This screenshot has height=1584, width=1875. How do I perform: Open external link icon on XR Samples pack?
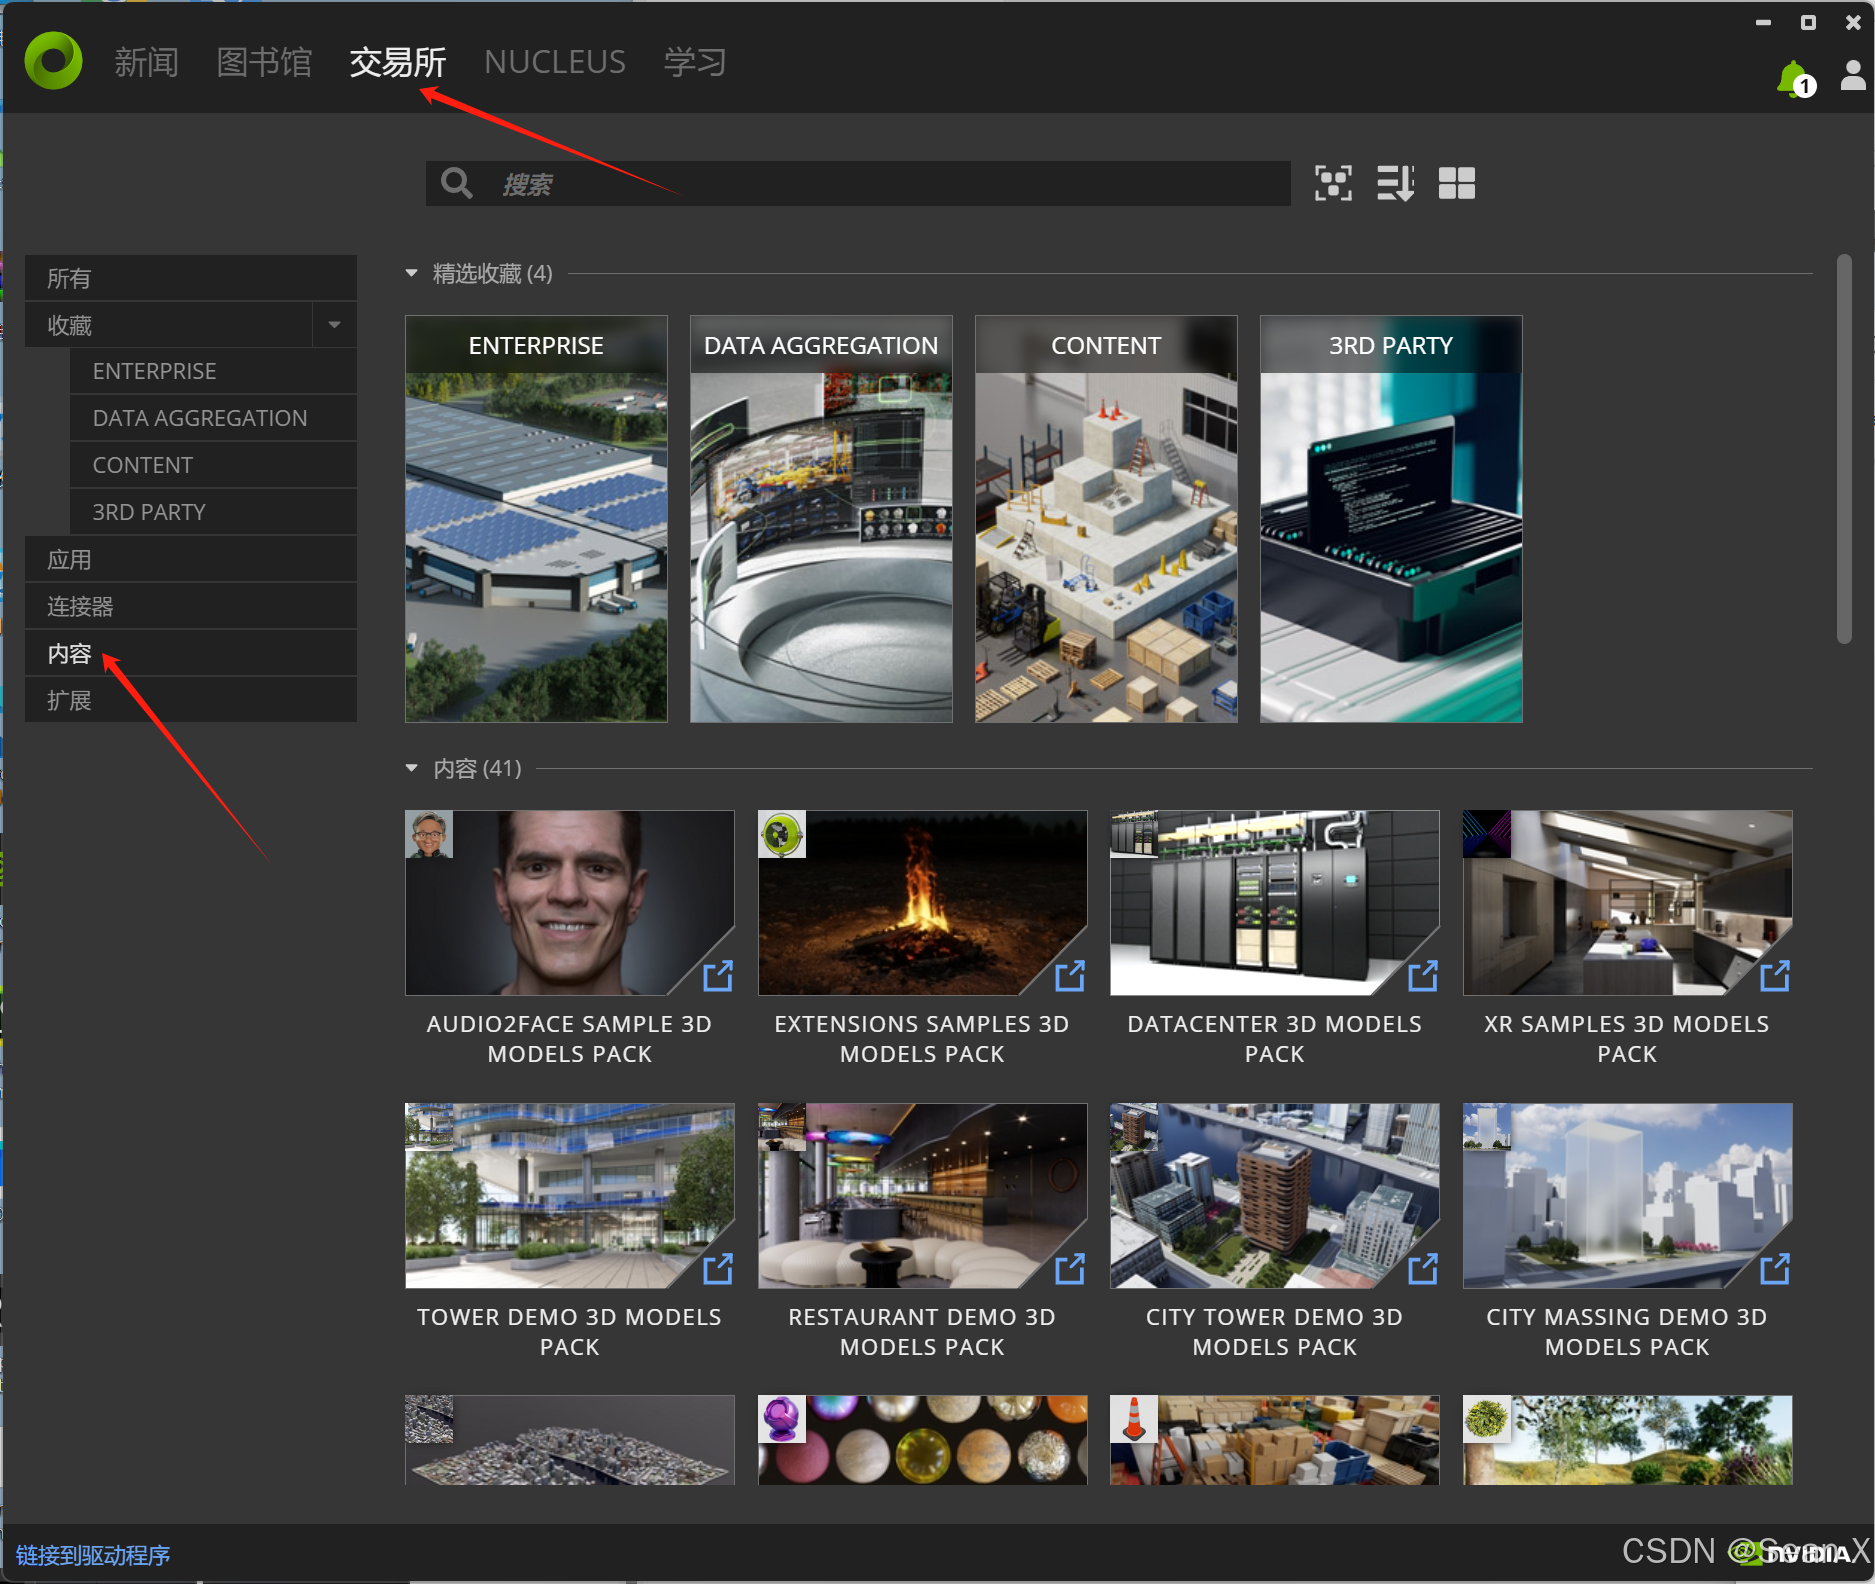coord(1775,975)
